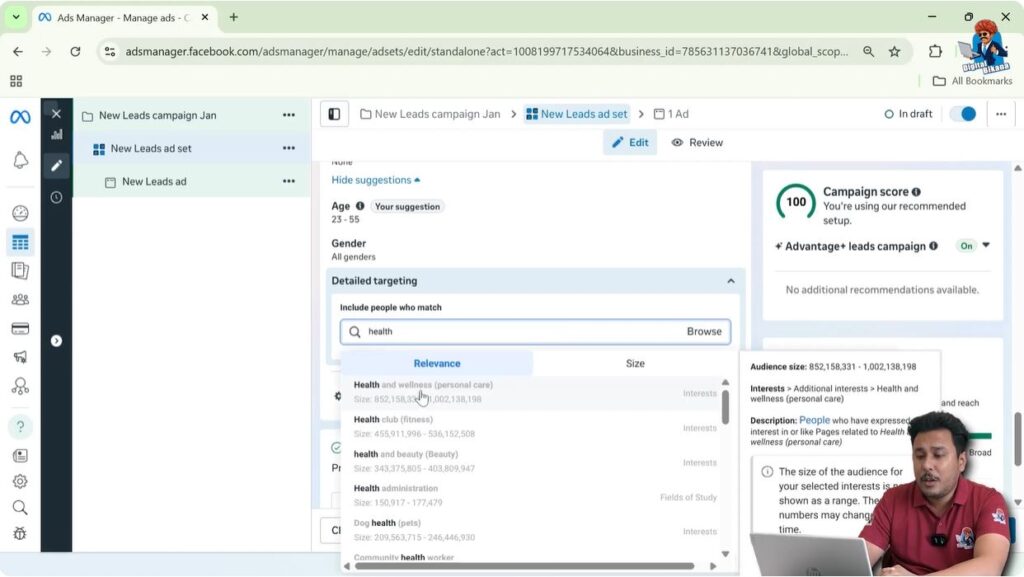Click Browse in targeting search box
This screenshot has height=577, width=1024.
coord(704,332)
